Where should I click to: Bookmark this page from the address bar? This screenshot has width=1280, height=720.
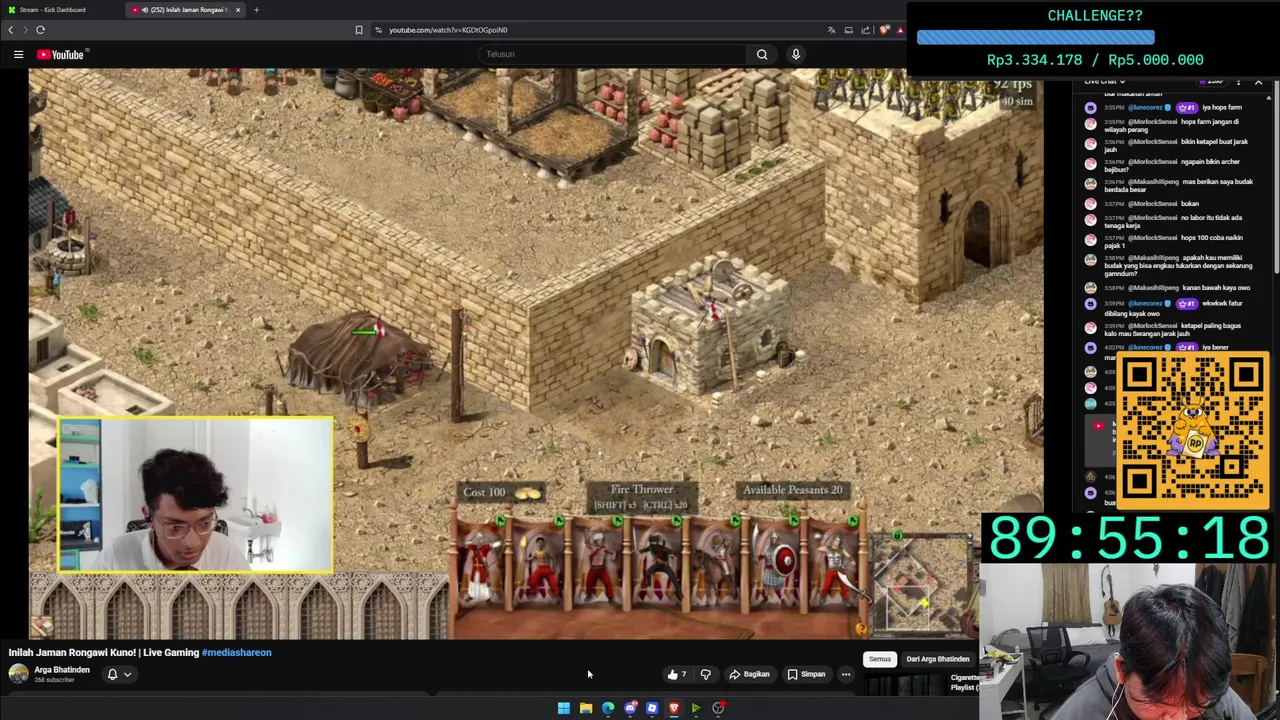(x=359, y=30)
